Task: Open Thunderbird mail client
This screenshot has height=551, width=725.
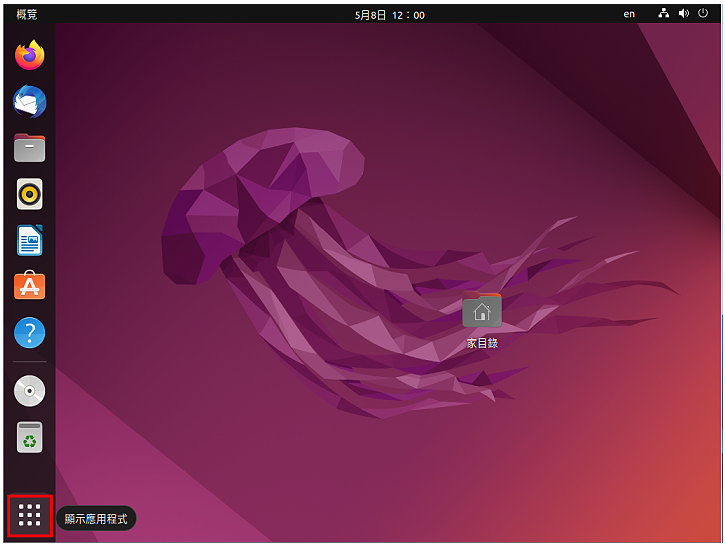Action: tap(30, 101)
